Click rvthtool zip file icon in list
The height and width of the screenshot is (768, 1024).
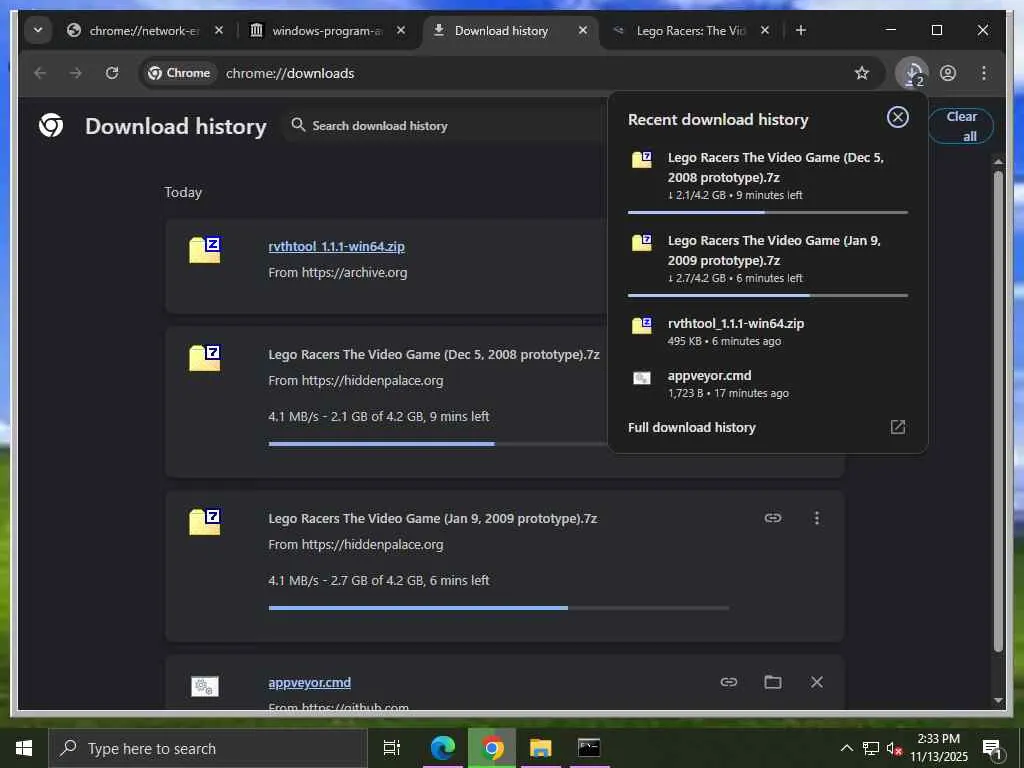click(x=204, y=251)
